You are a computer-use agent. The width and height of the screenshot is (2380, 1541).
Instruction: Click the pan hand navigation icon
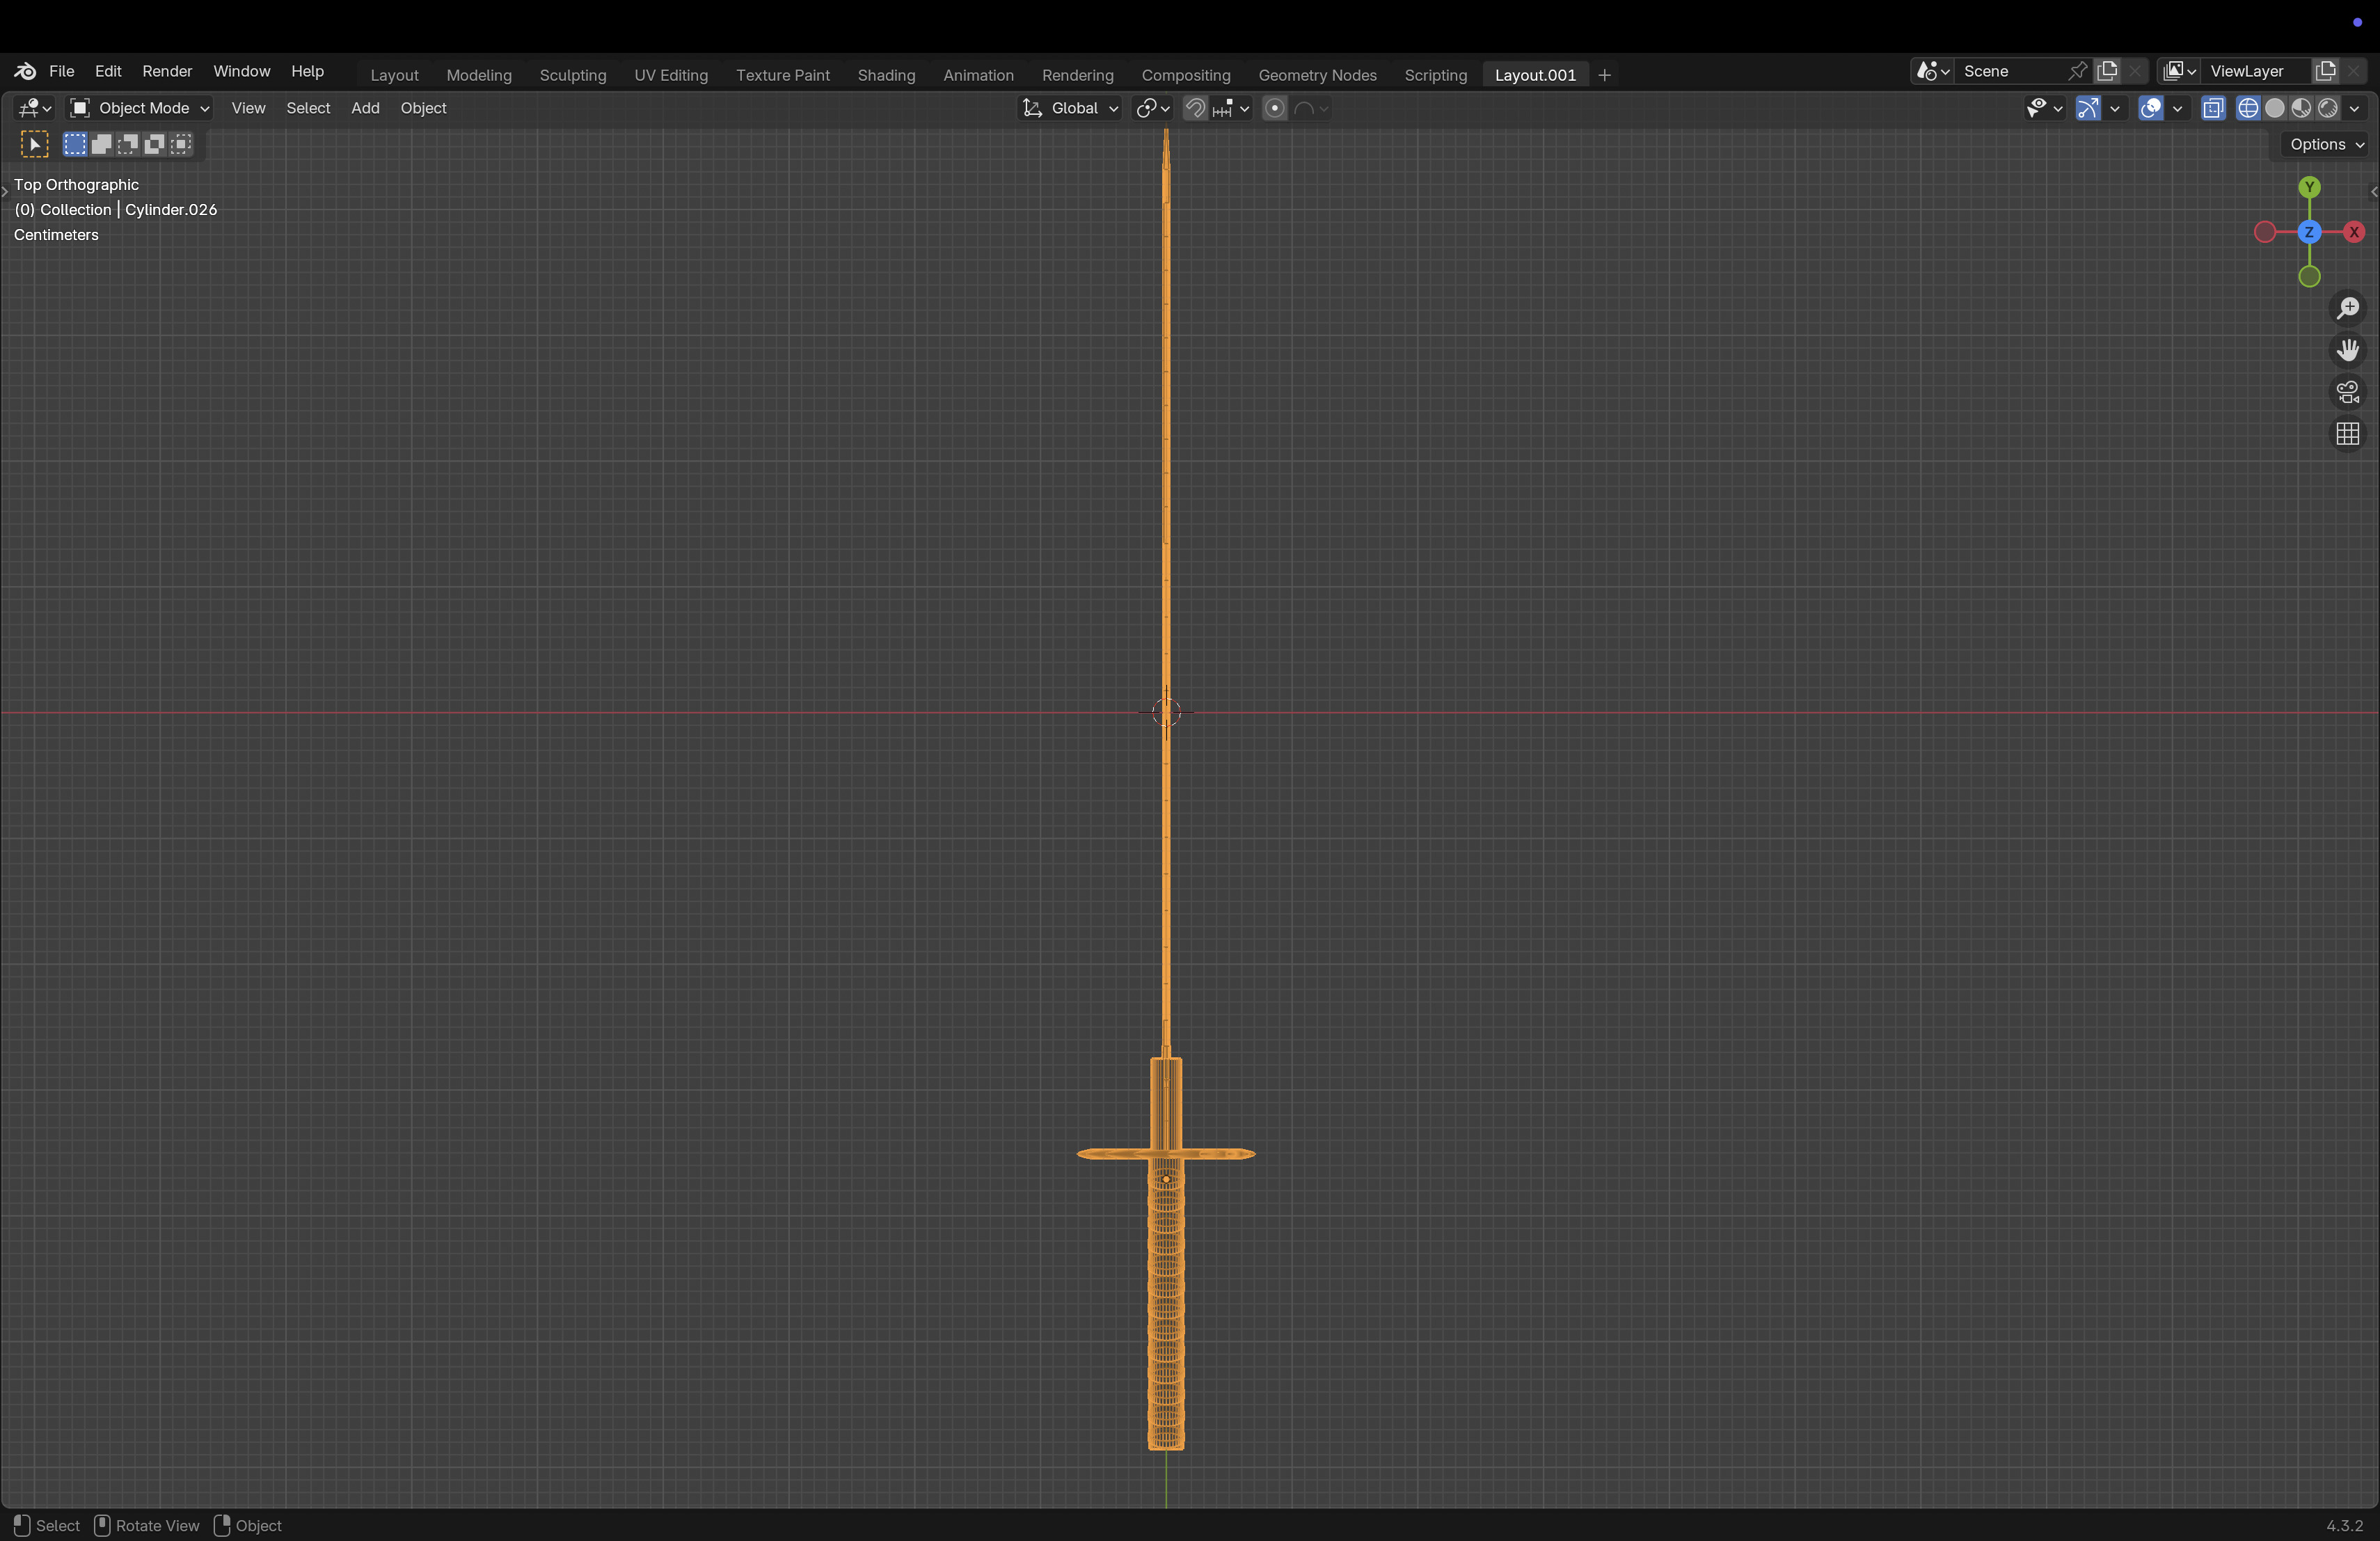[x=2347, y=350]
